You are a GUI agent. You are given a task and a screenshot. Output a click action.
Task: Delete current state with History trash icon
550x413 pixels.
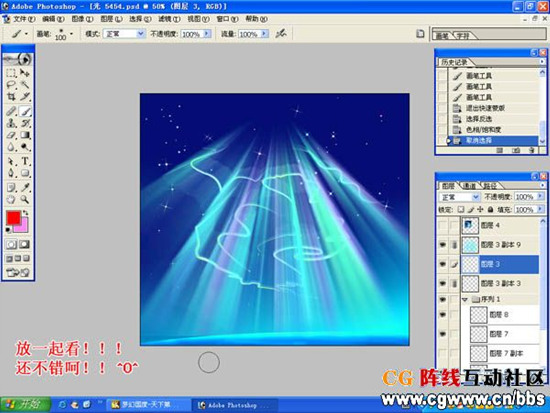coord(532,150)
